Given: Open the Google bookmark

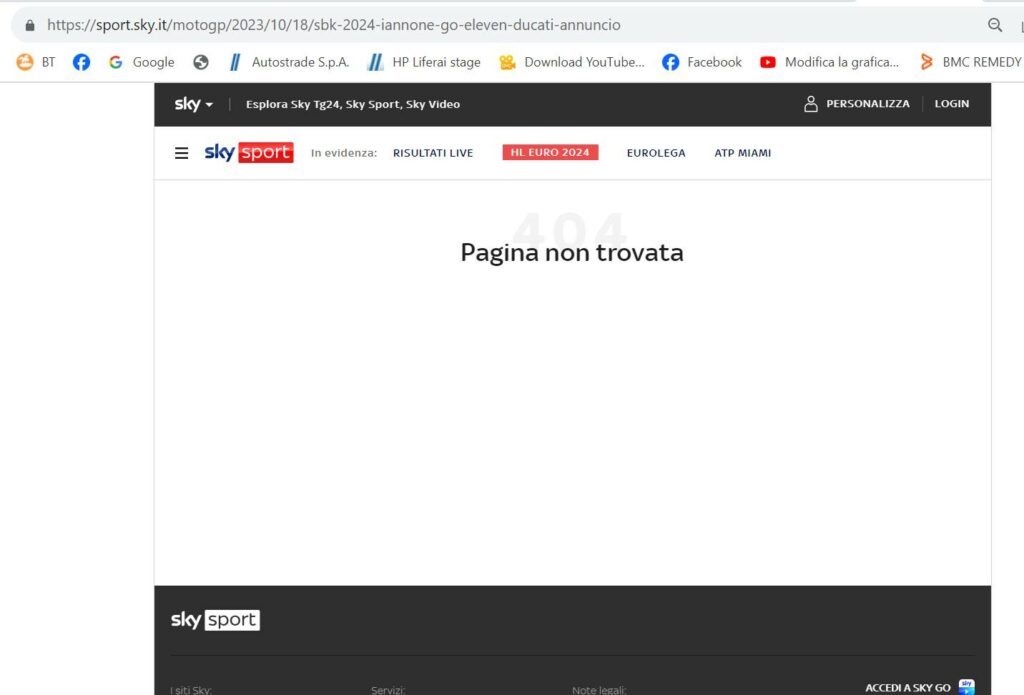Looking at the screenshot, I should 141,62.
